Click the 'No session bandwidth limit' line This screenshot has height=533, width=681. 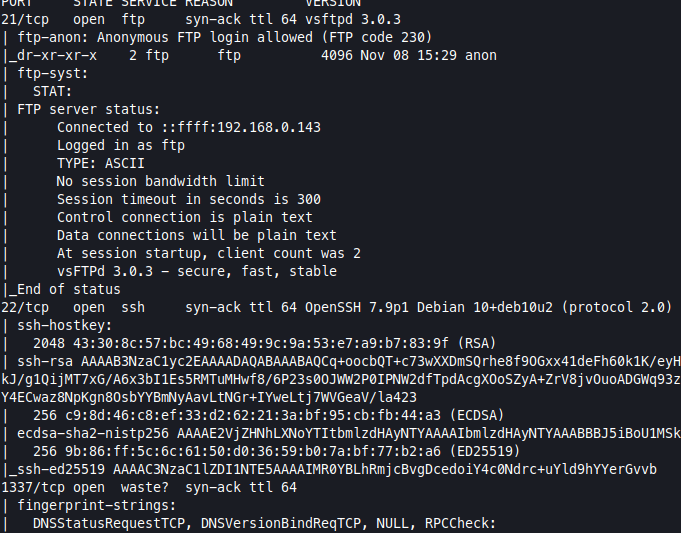160,181
